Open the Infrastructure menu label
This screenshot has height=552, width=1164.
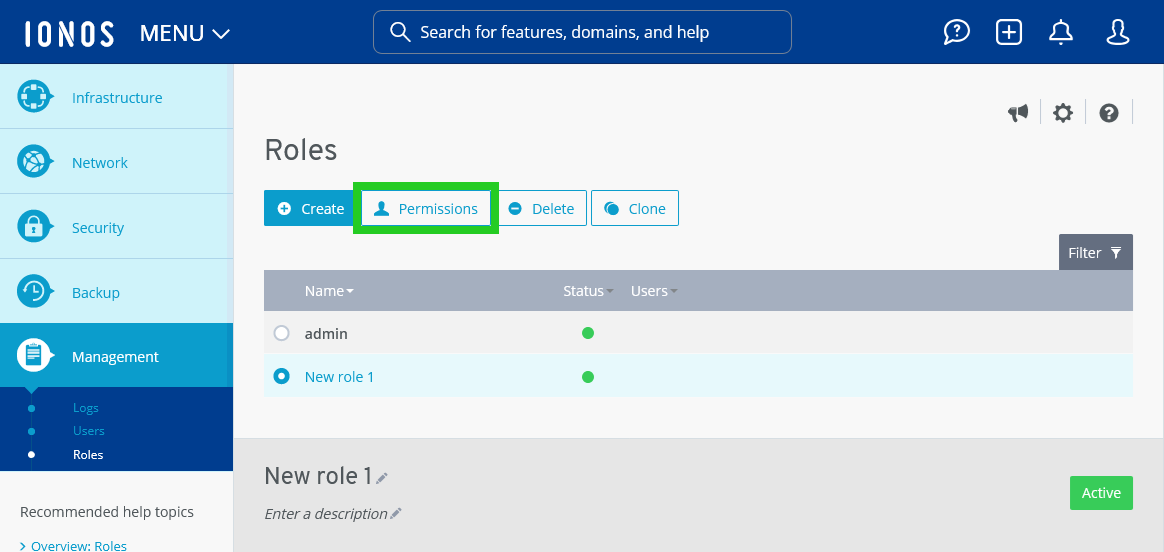coord(117,97)
